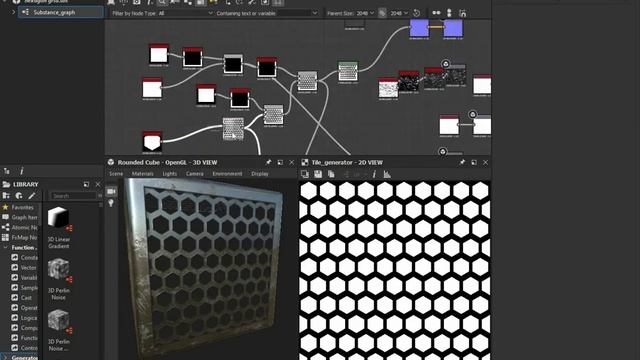Screen dimensions: 640x360
Task: Click the edit pencil icon in Library toolbar
Action: click(x=32, y=196)
